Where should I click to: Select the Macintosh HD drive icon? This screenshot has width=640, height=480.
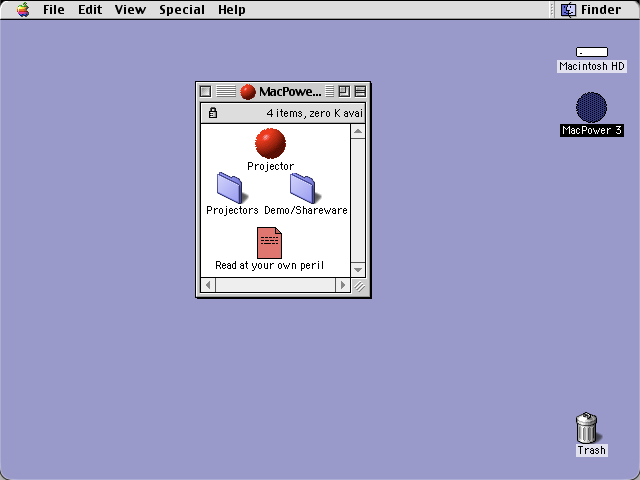(x=591, y=52)
